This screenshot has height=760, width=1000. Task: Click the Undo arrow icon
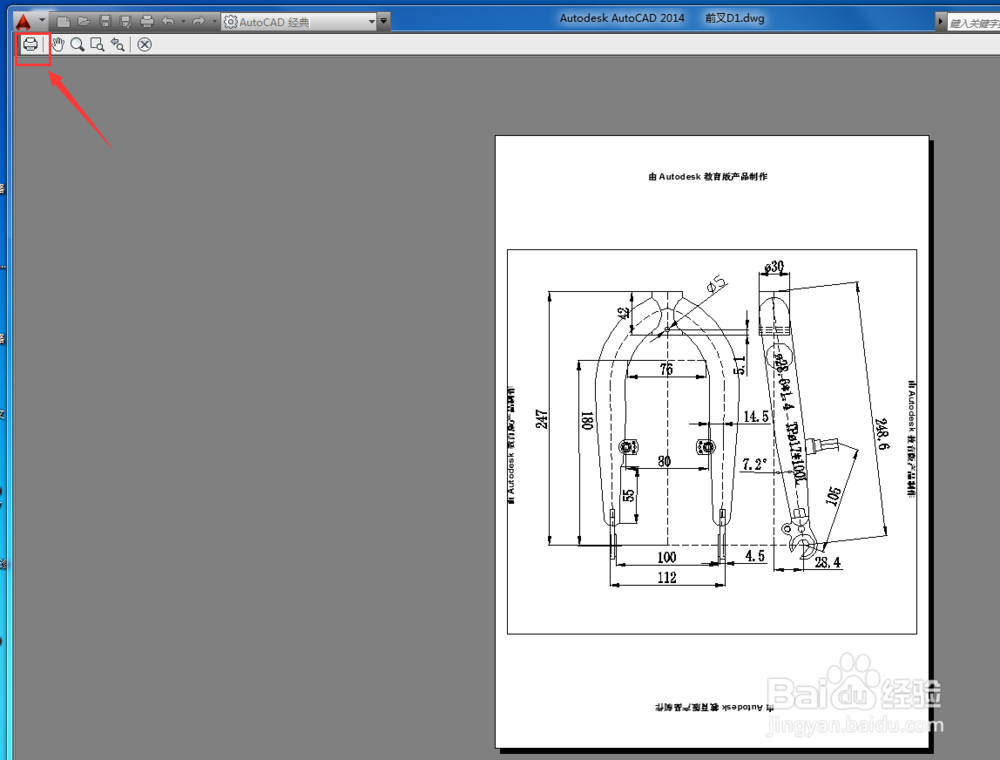[x=168, y=22]
